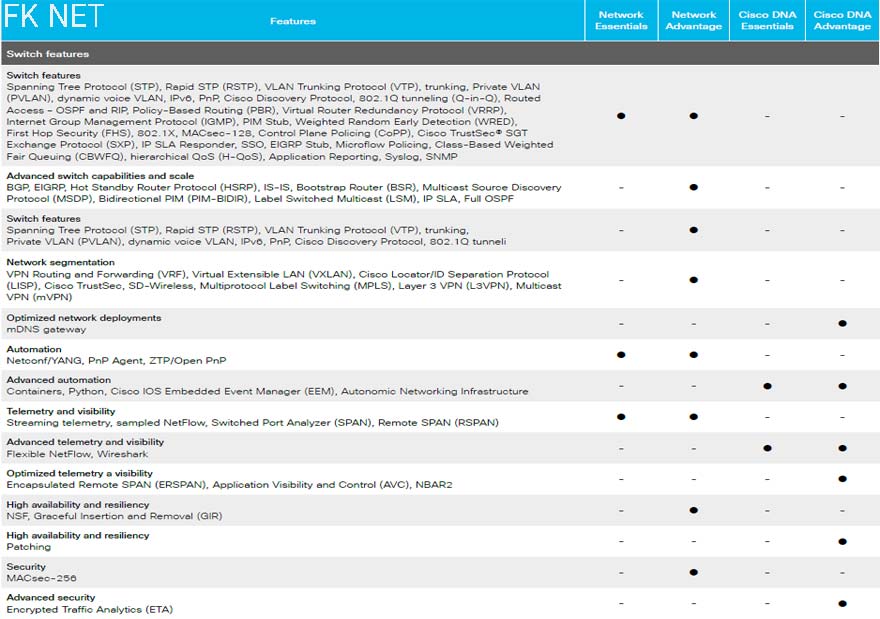This screenshot has height=619, width=880.
Task: Select the Cisco DNA Advantage dot for Advanced automation
Action: pos(842,386)
